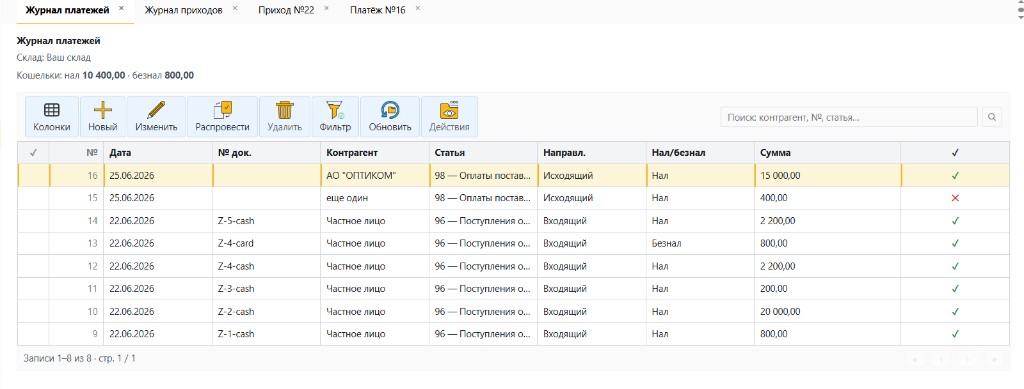
Task: Select the еще один contractor cell
Action: (375, 198)
